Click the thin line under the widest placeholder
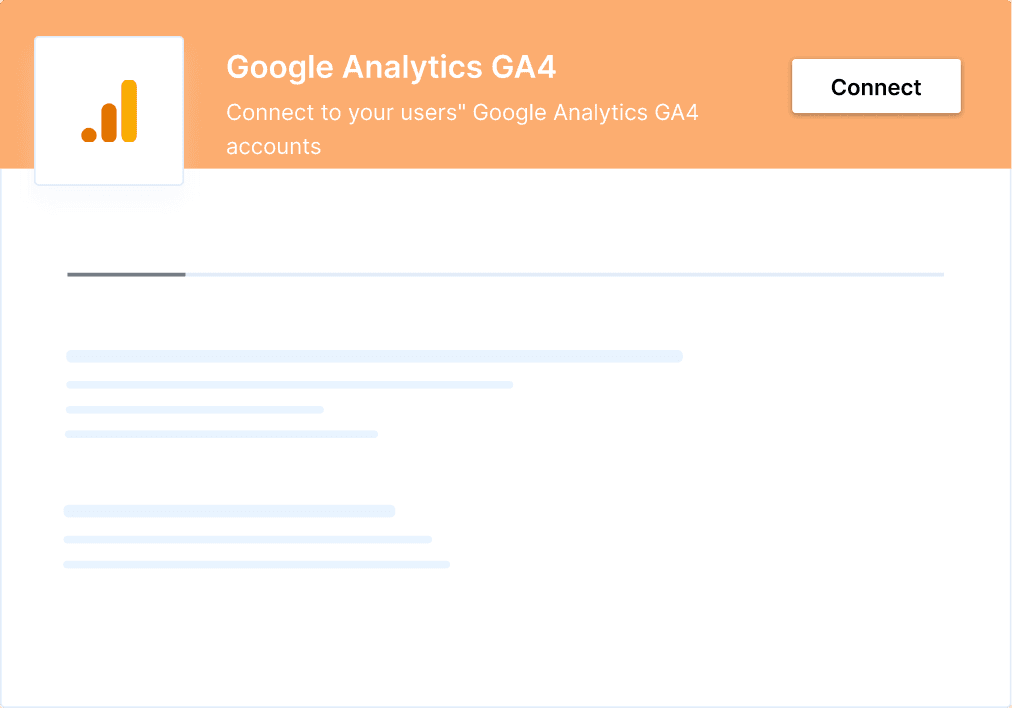 [x=289, y=384]
